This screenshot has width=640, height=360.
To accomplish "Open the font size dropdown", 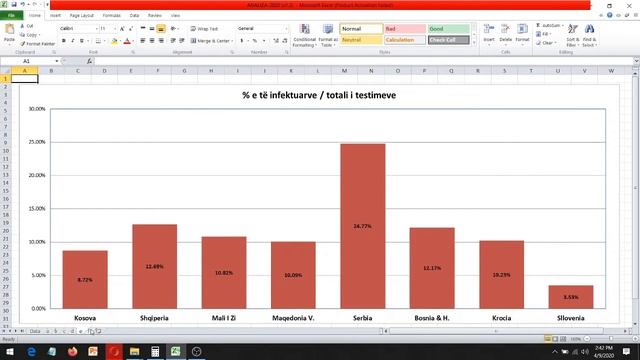I will pyautogui.click(x=115, y=29).
